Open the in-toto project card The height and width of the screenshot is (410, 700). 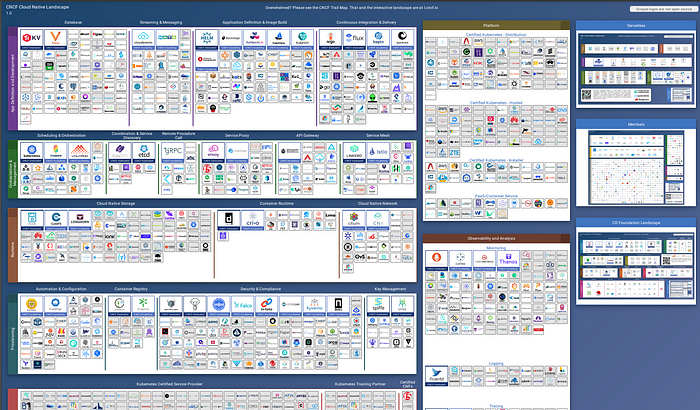pyautogui.click(x=267, y=306)
